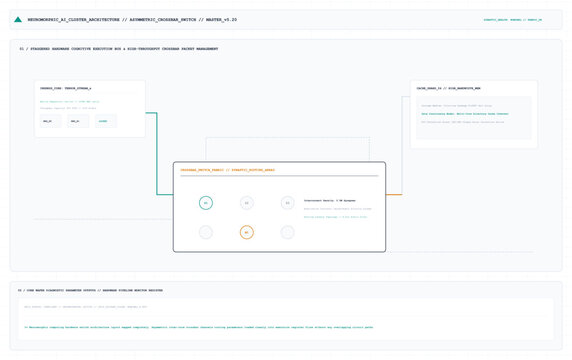Select the faded bottom-right node in the crossbar array
This screenshot has width=572, height=360.
[287, 232]
